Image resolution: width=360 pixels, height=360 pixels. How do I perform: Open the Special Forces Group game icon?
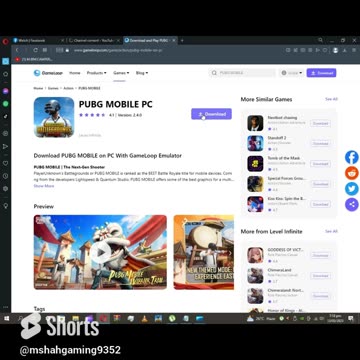[255, 184]
